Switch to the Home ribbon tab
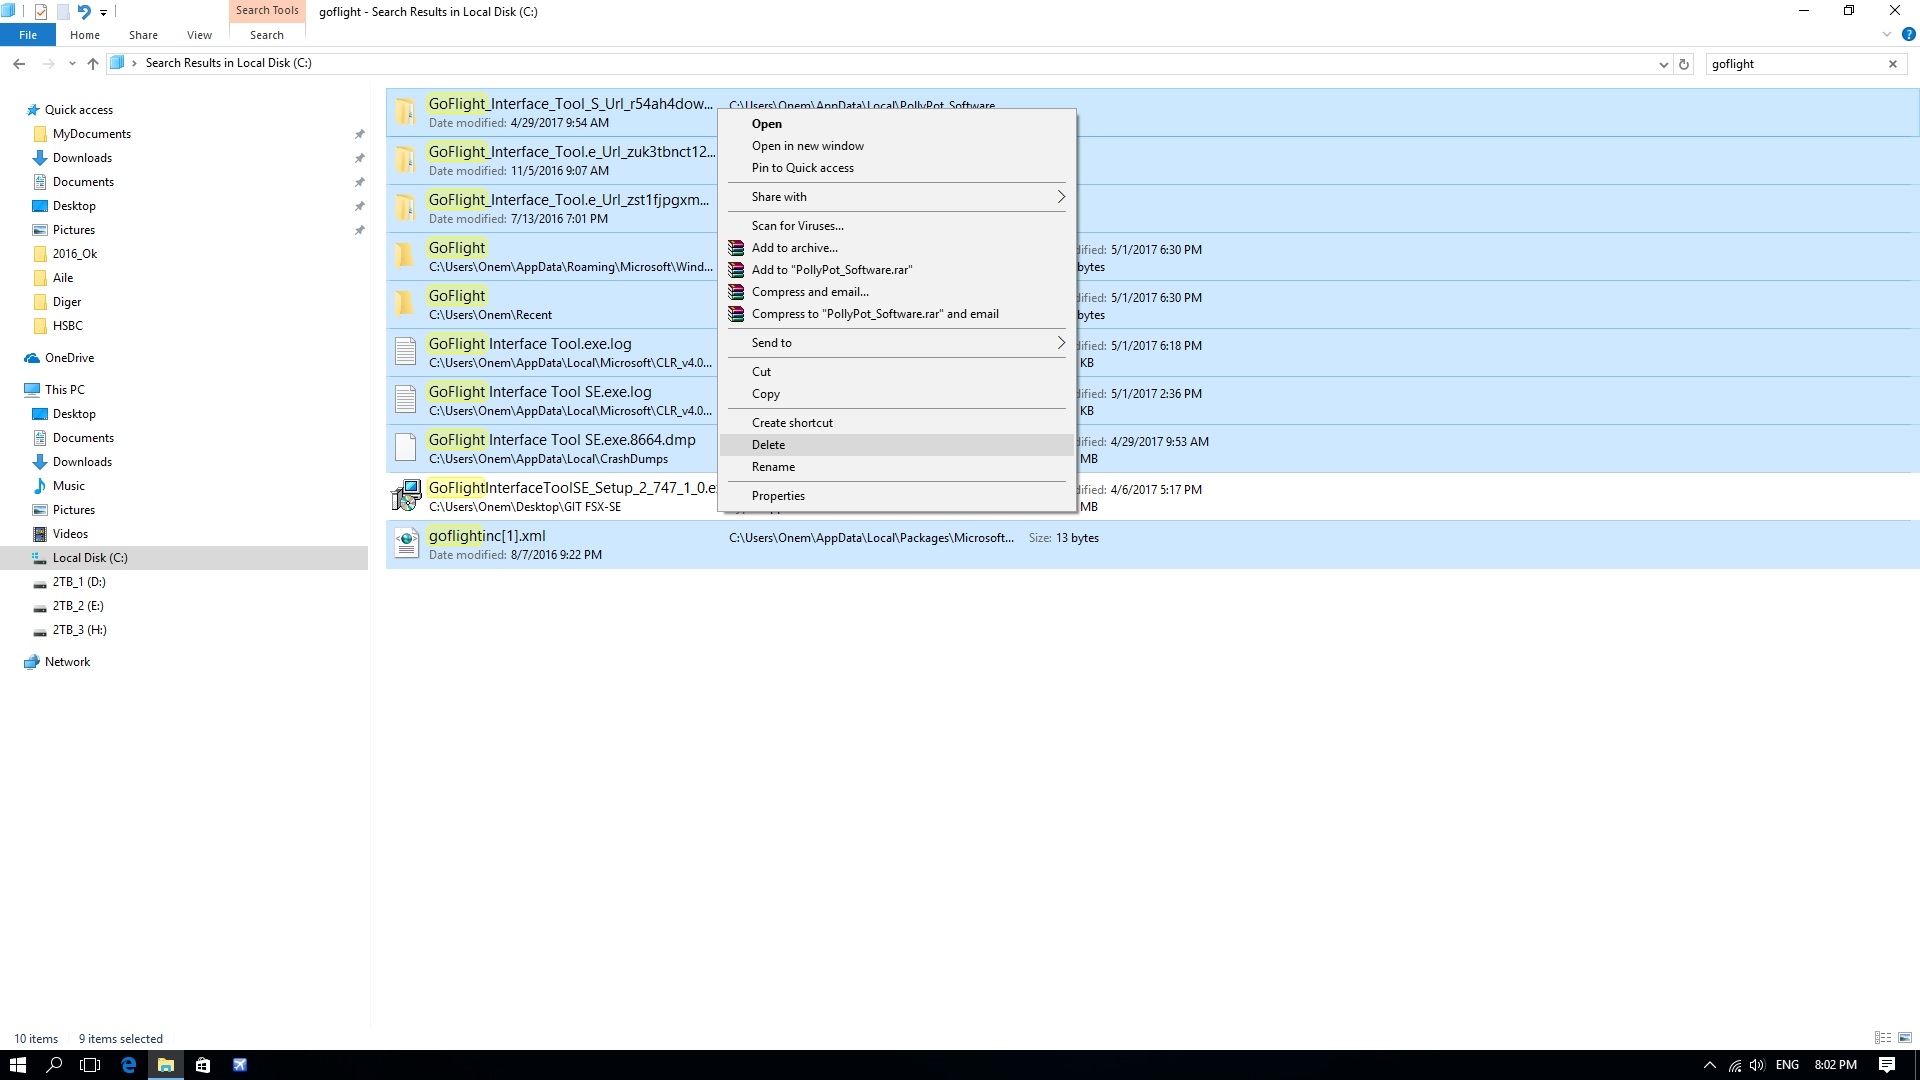Screen dimensions: 1920x1080 coord(85,35)
